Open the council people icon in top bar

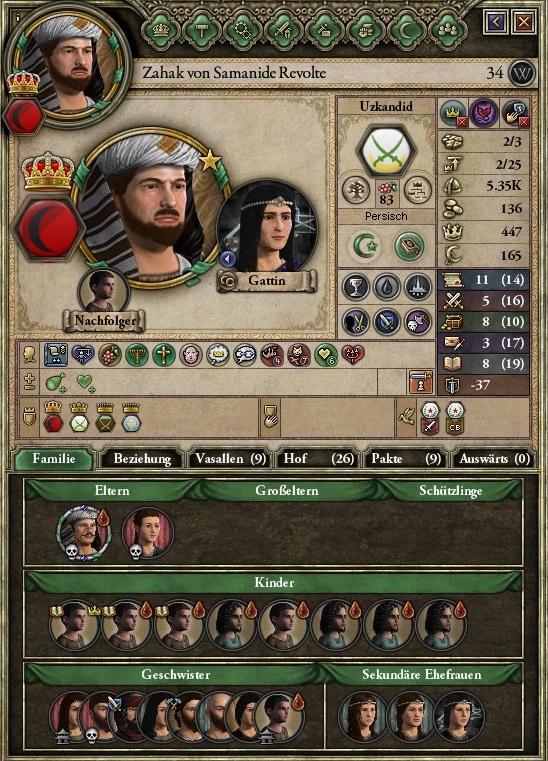[448, 30]
